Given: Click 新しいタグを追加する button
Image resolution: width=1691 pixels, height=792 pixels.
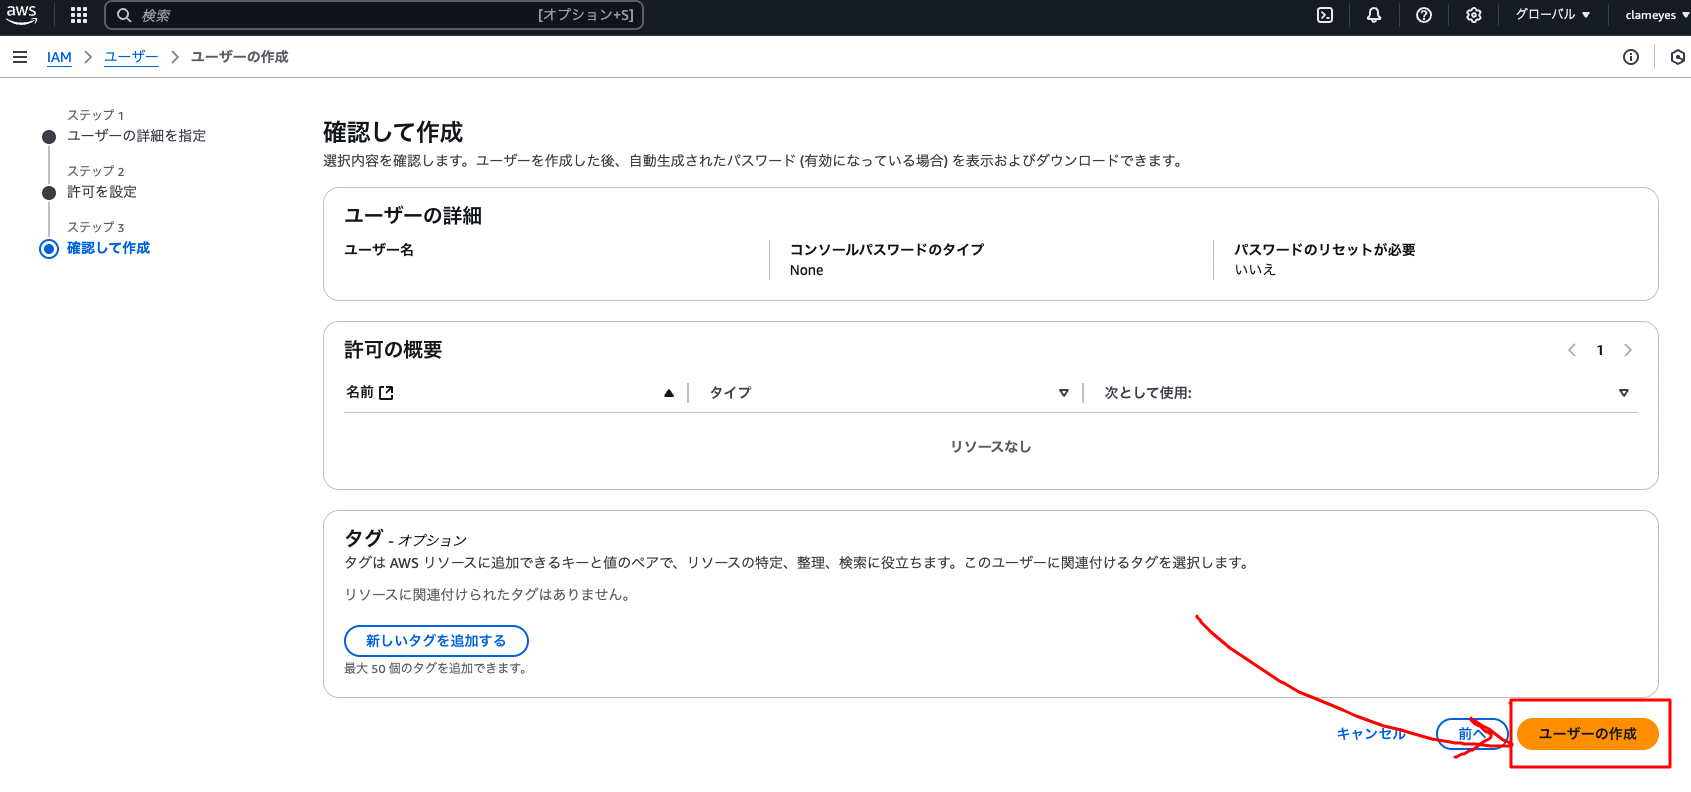Looking at the screenshot, I should 436,641.
